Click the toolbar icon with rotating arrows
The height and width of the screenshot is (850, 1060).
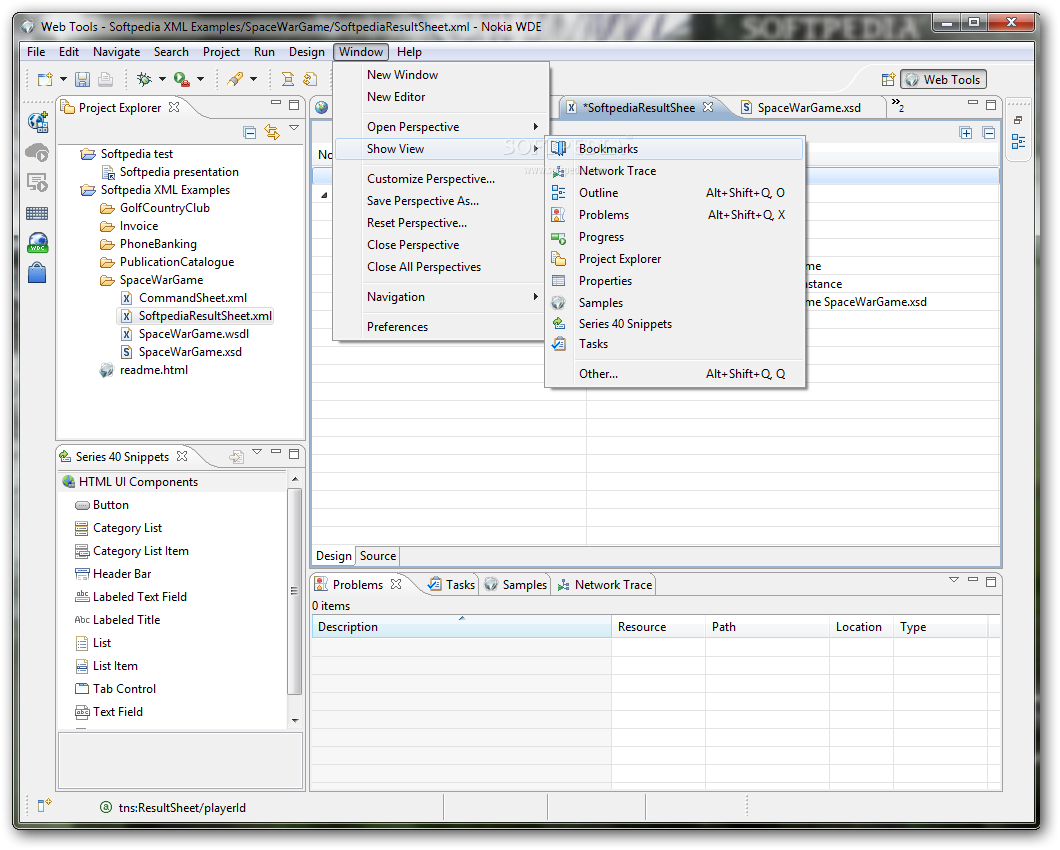pos(310,79)
